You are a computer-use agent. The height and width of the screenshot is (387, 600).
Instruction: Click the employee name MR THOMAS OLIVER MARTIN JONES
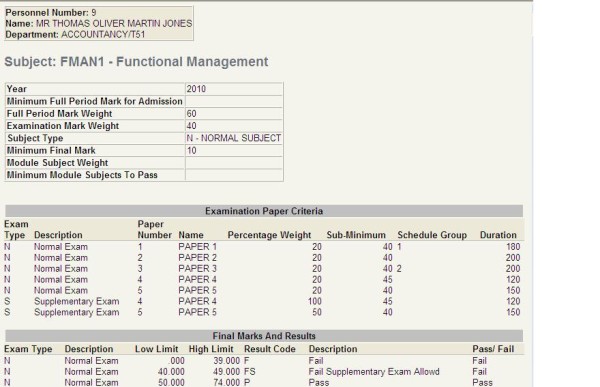(x=114, y=23)
